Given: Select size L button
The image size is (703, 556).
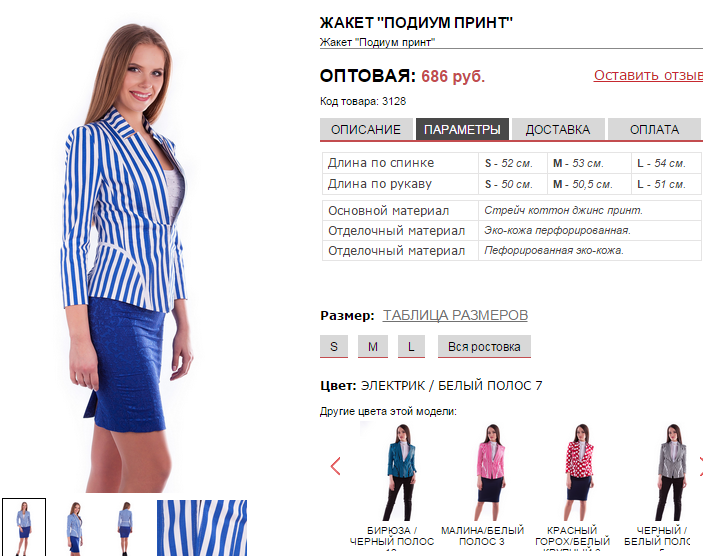Looking at the screenshot, I should (x=411, y=347).
